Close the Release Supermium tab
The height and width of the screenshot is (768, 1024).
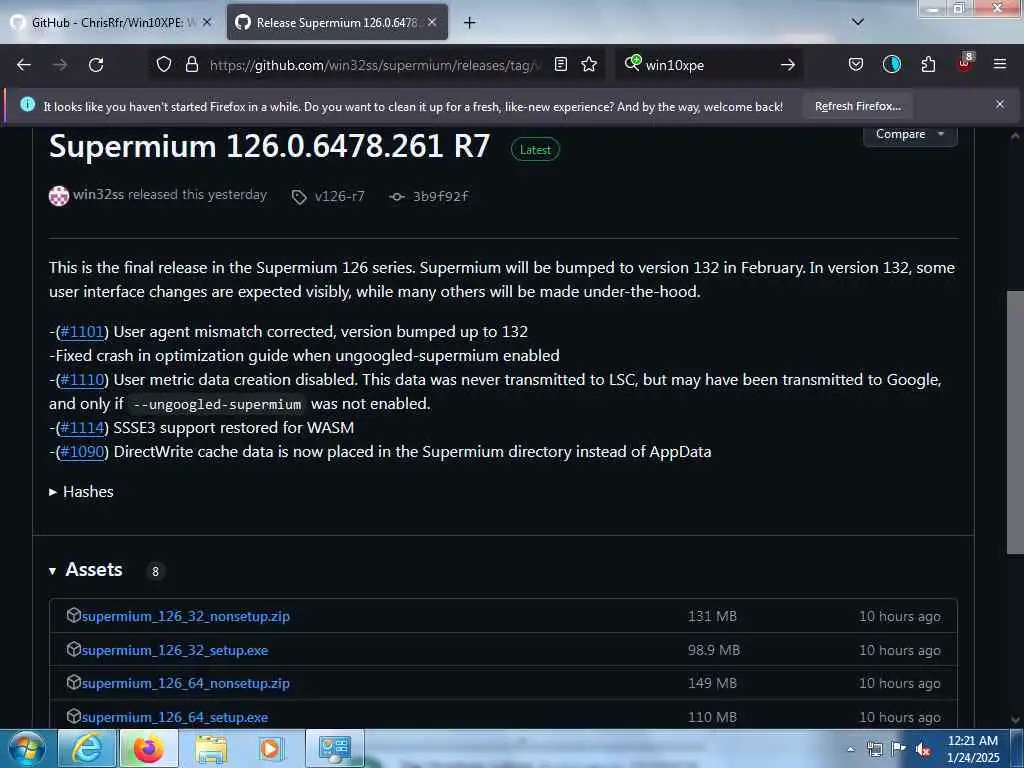[432, 22]
